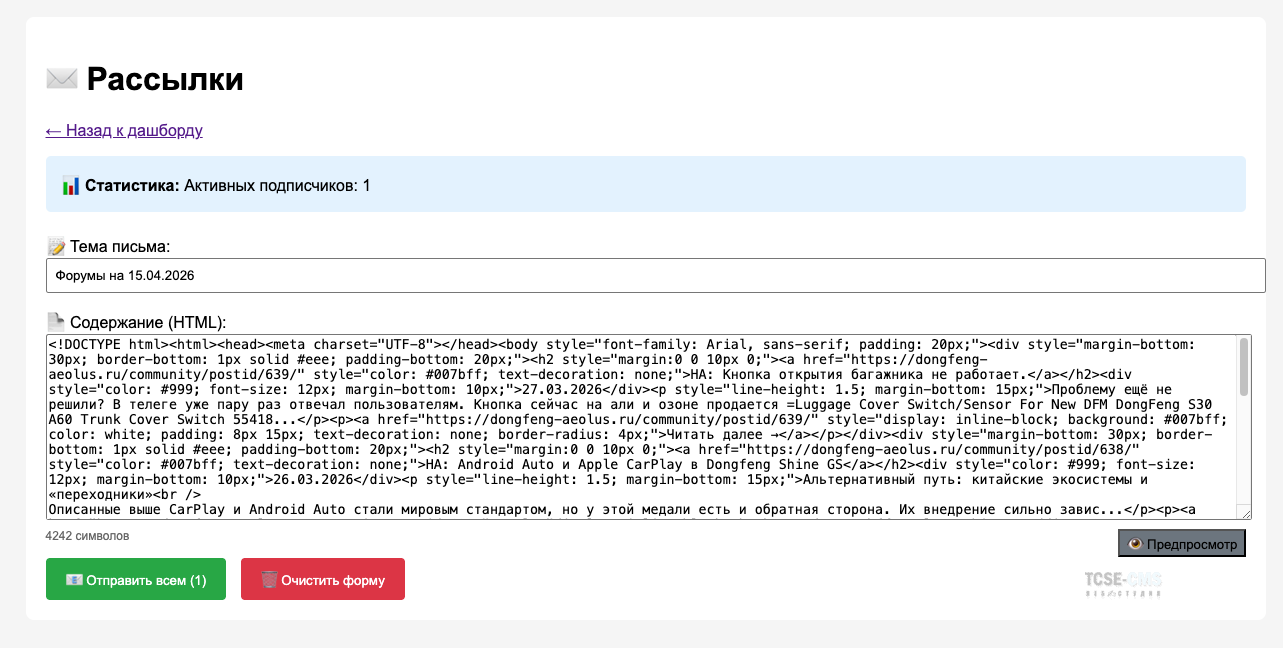Click the 4242 символов character counter

pos(88,536)
